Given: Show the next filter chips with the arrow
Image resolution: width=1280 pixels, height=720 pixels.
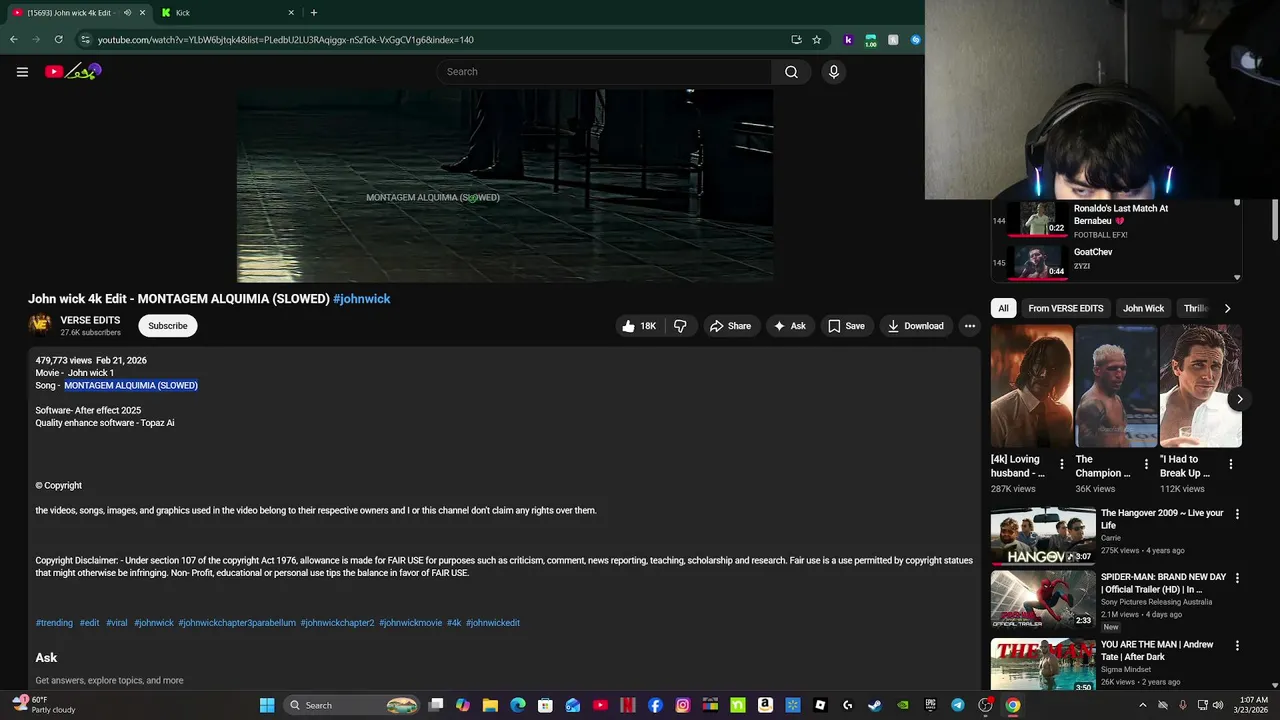Looking at the screenshot, I should click(x=1227, y=309).
